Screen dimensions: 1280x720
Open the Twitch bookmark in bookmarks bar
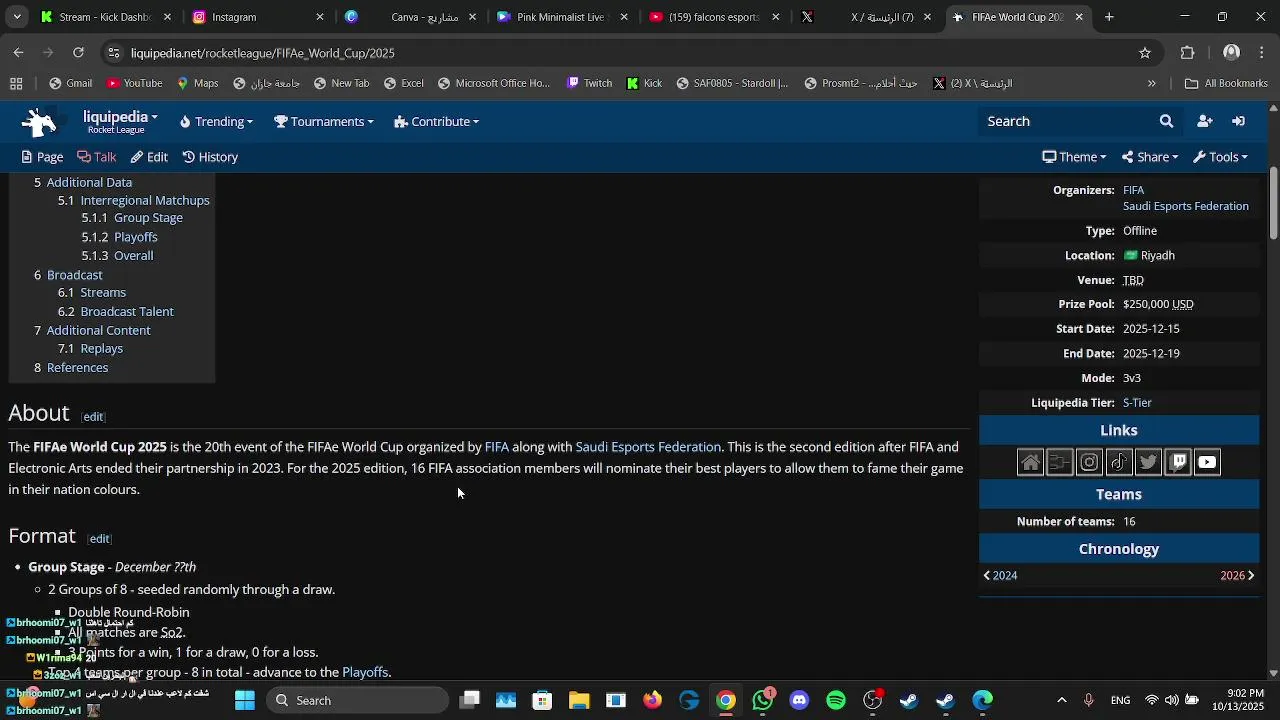[589, 84]
